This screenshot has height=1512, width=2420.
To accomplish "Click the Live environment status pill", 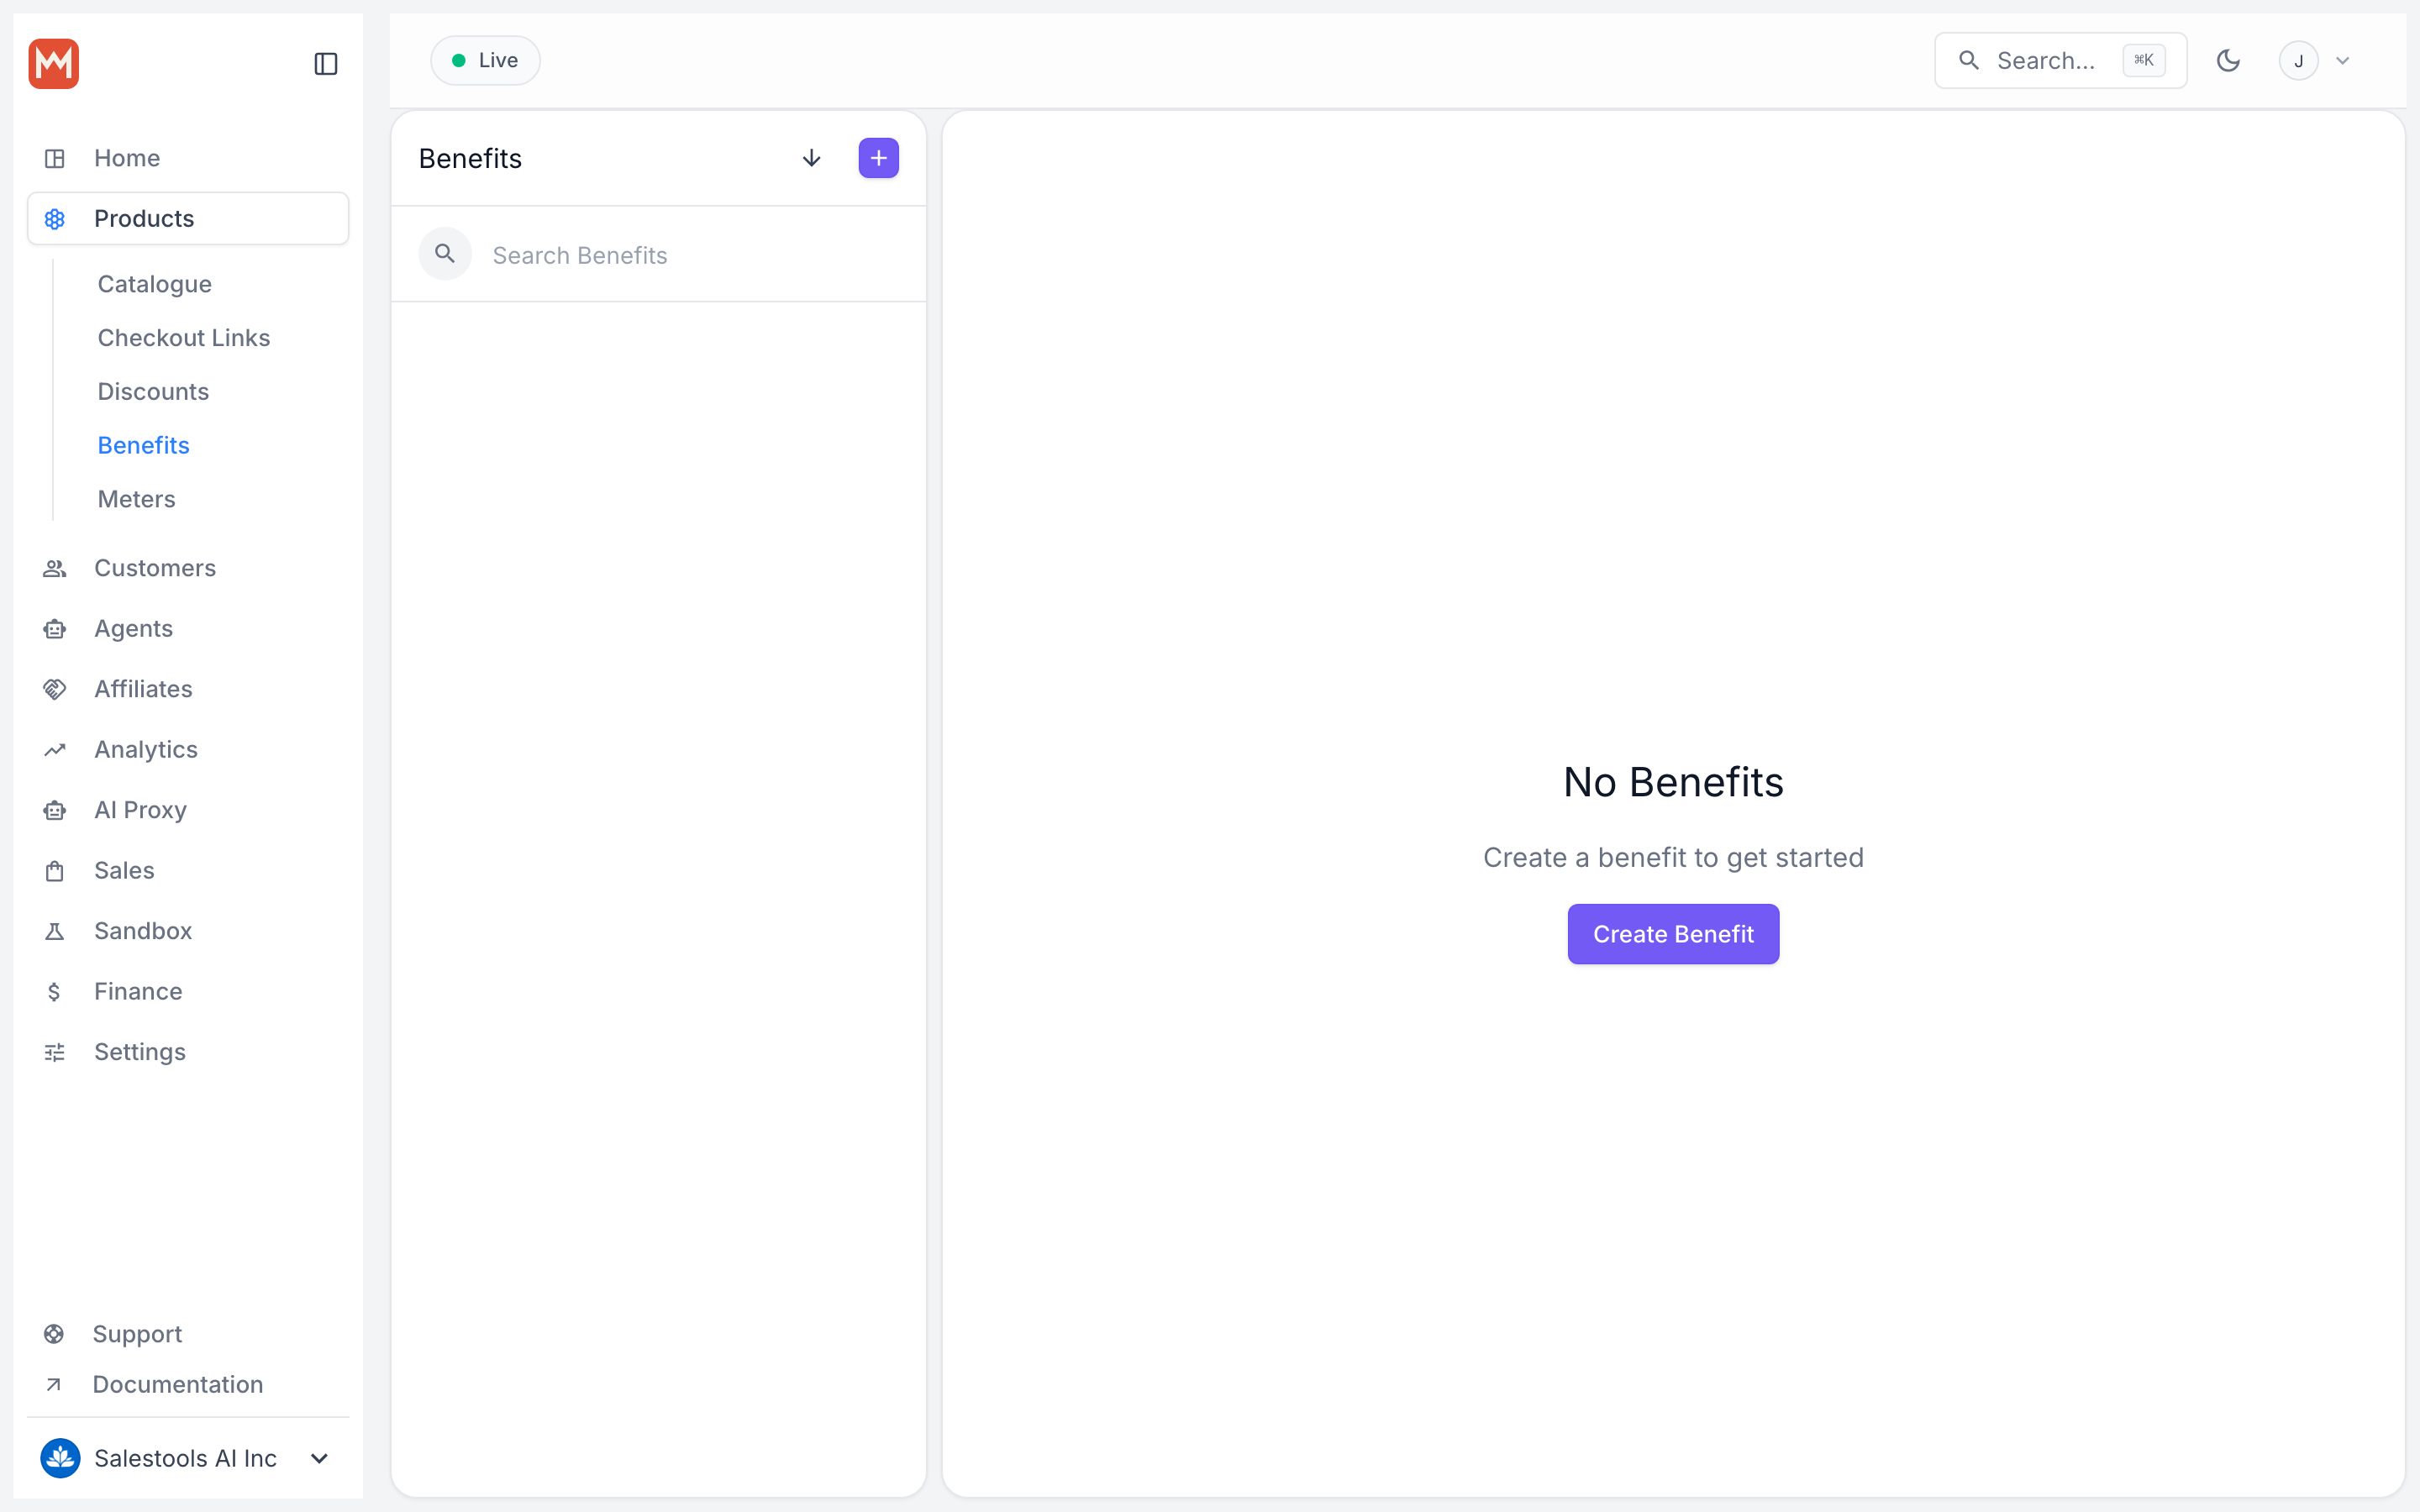I will point(485,60).
